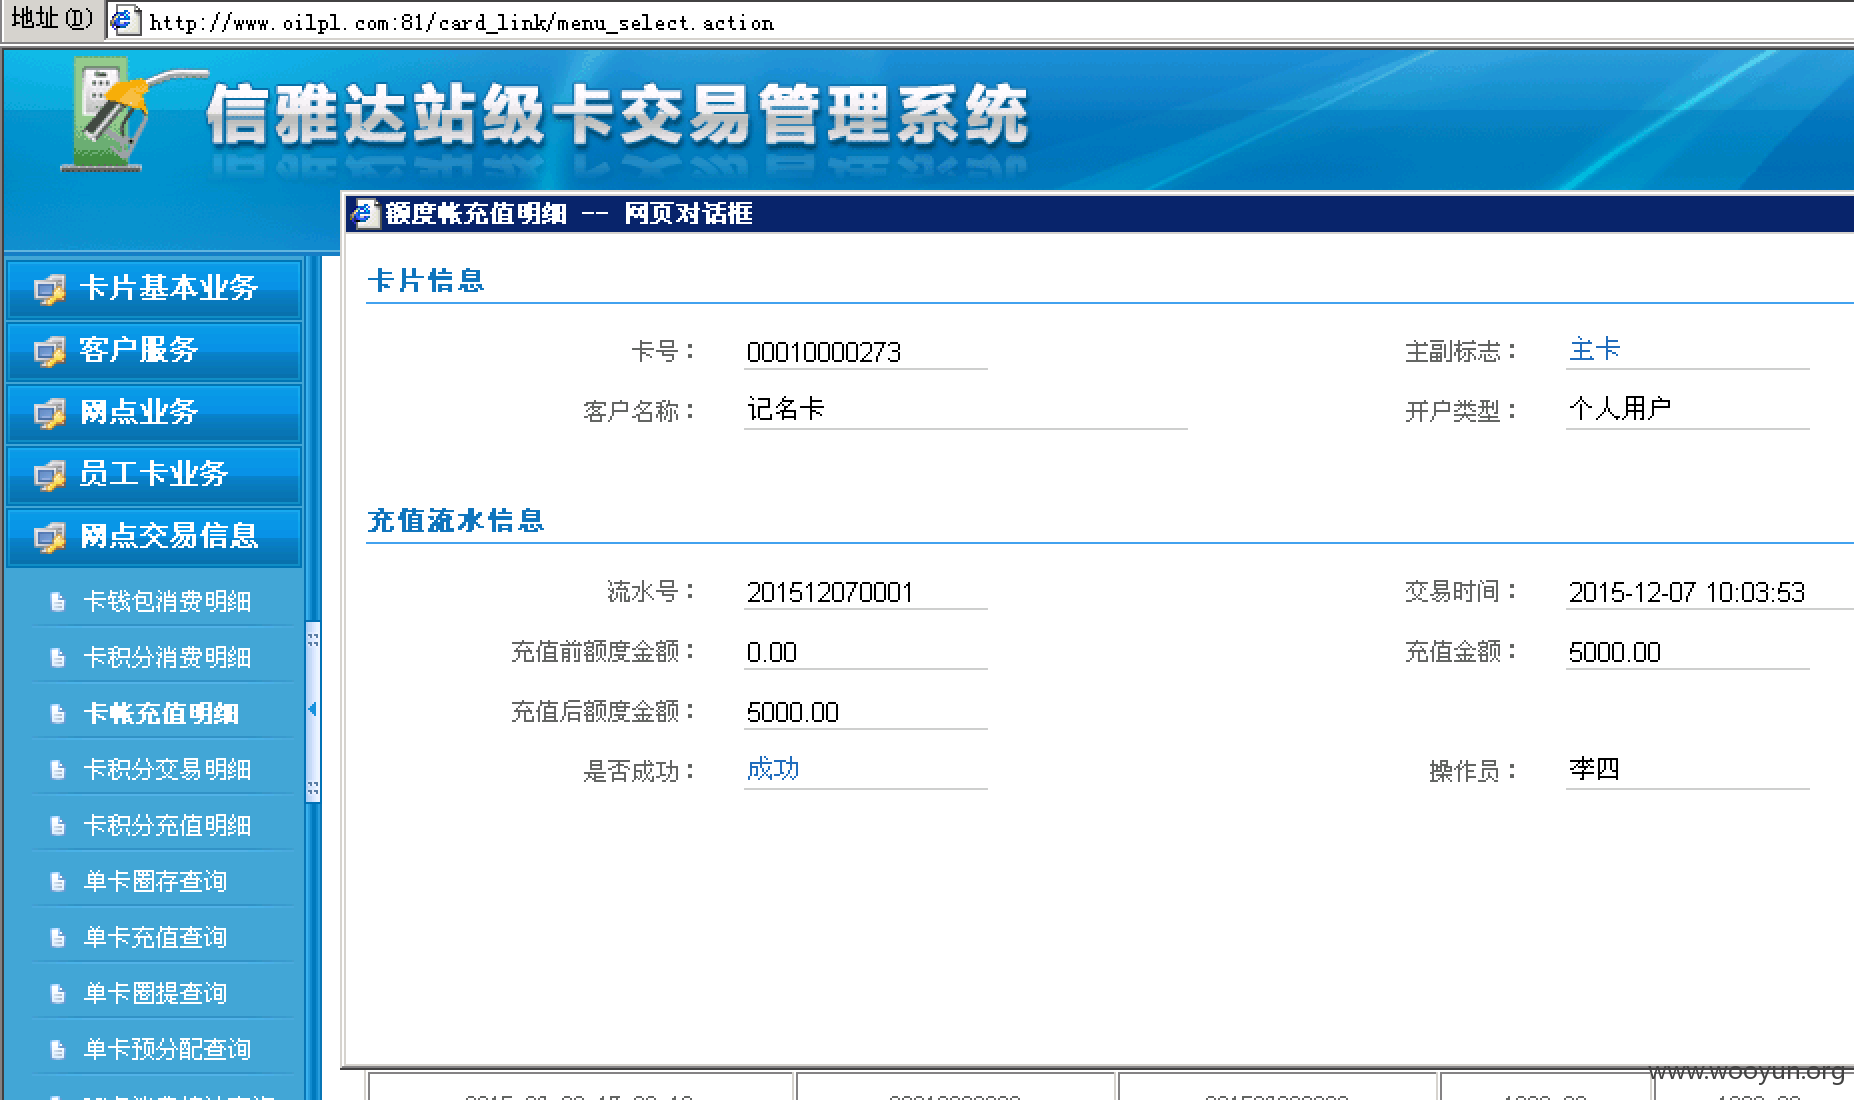1854x1100 pixels.
Task: Click the 交易时间 field 2015-12-07 10:03:53
Action: point(1710,592)
